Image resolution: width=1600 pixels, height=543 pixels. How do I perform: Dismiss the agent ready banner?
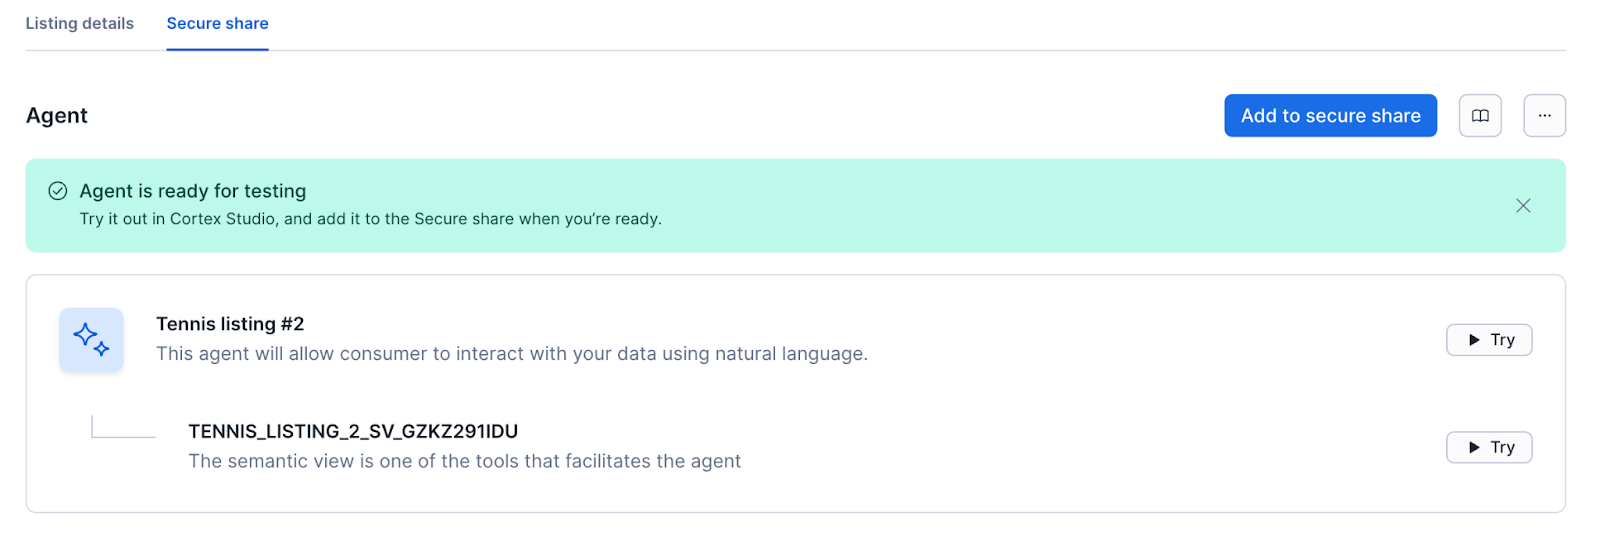(1523, 206)
